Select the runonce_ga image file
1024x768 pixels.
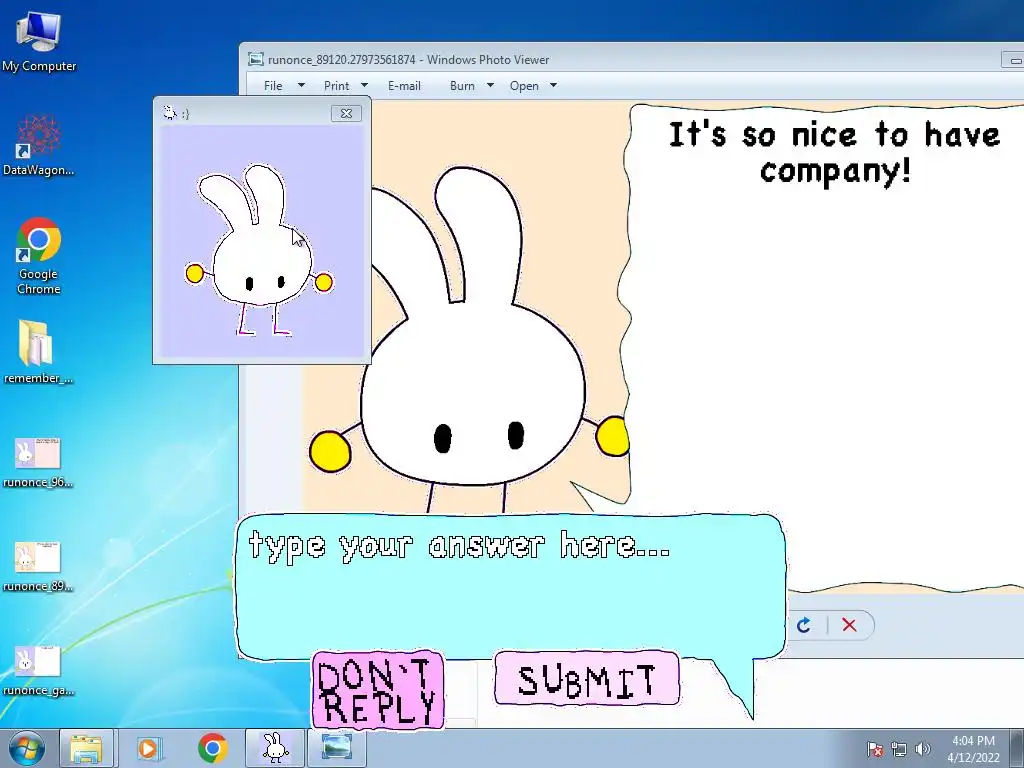(38, 670)
